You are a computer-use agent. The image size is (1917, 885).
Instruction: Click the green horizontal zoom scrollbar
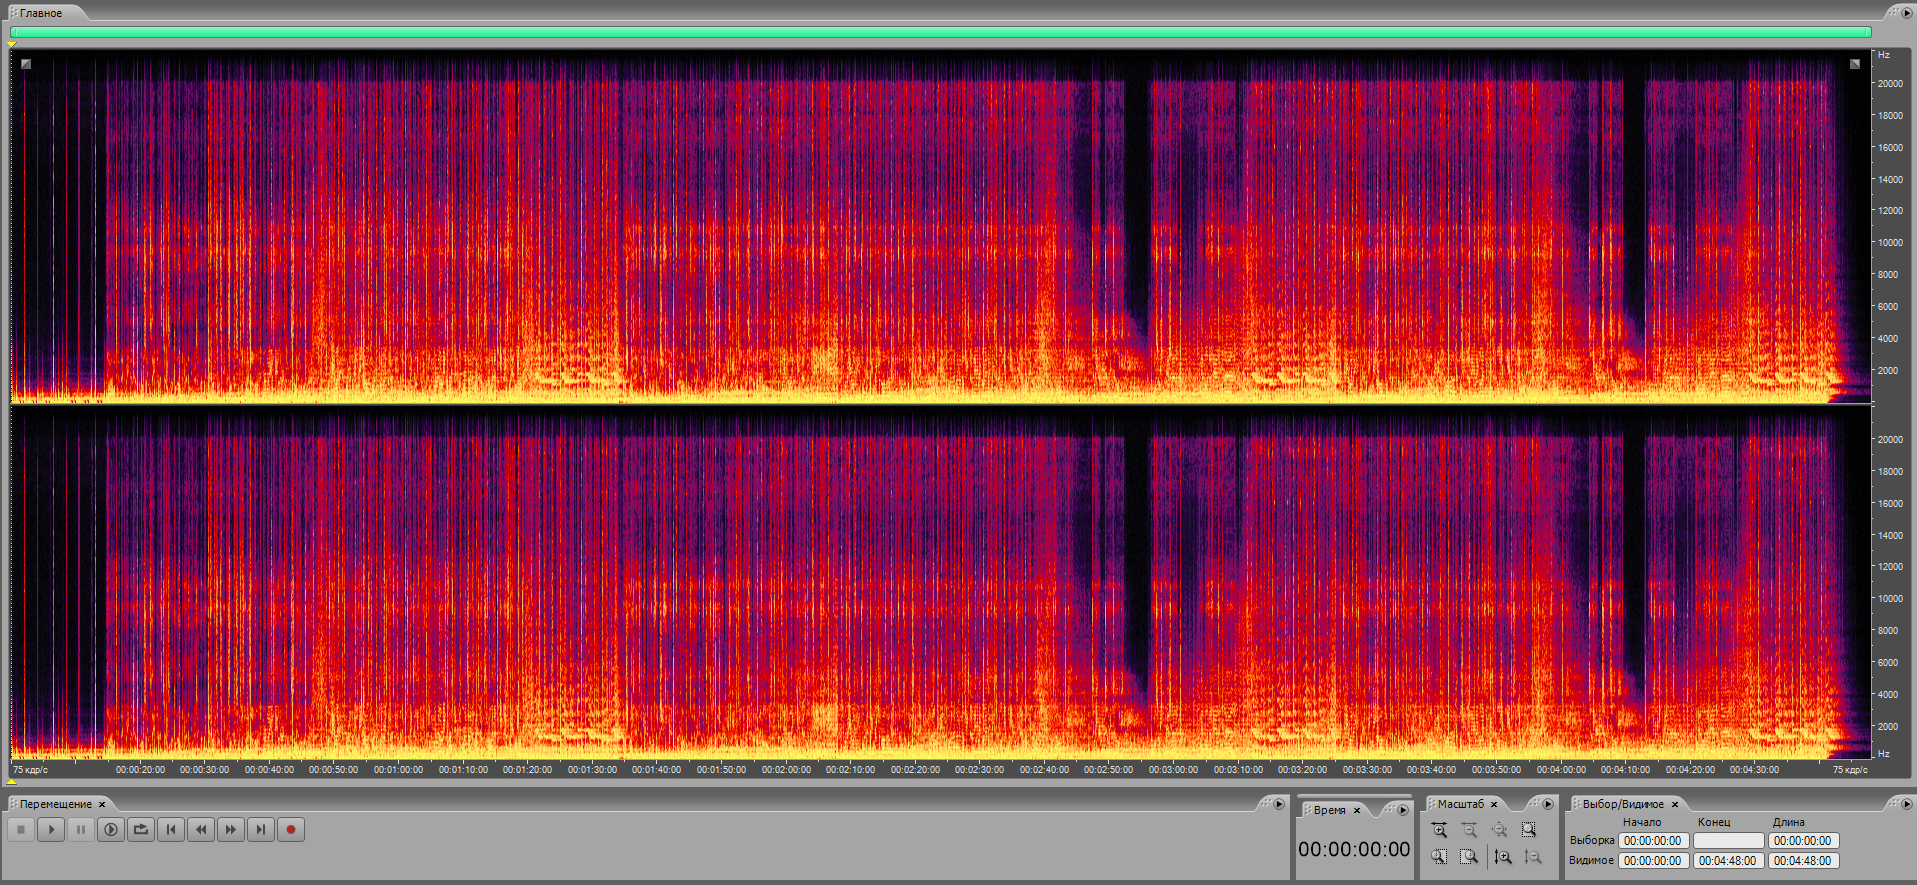point(940,32)
